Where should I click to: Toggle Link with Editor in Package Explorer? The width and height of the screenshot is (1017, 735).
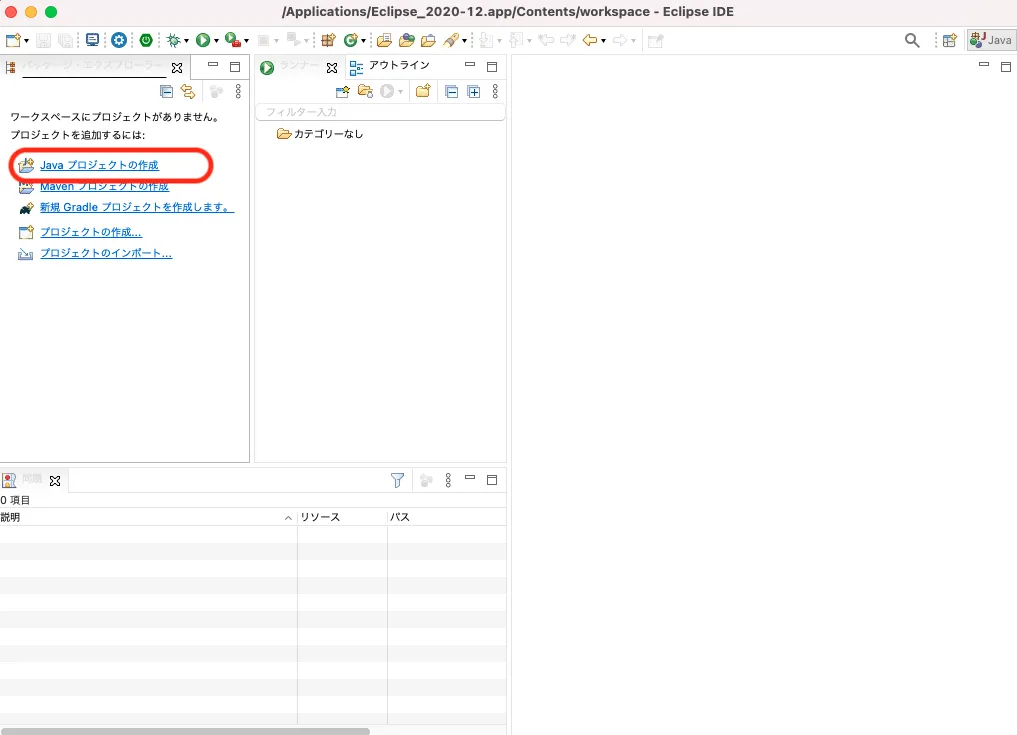click(188, 91)
